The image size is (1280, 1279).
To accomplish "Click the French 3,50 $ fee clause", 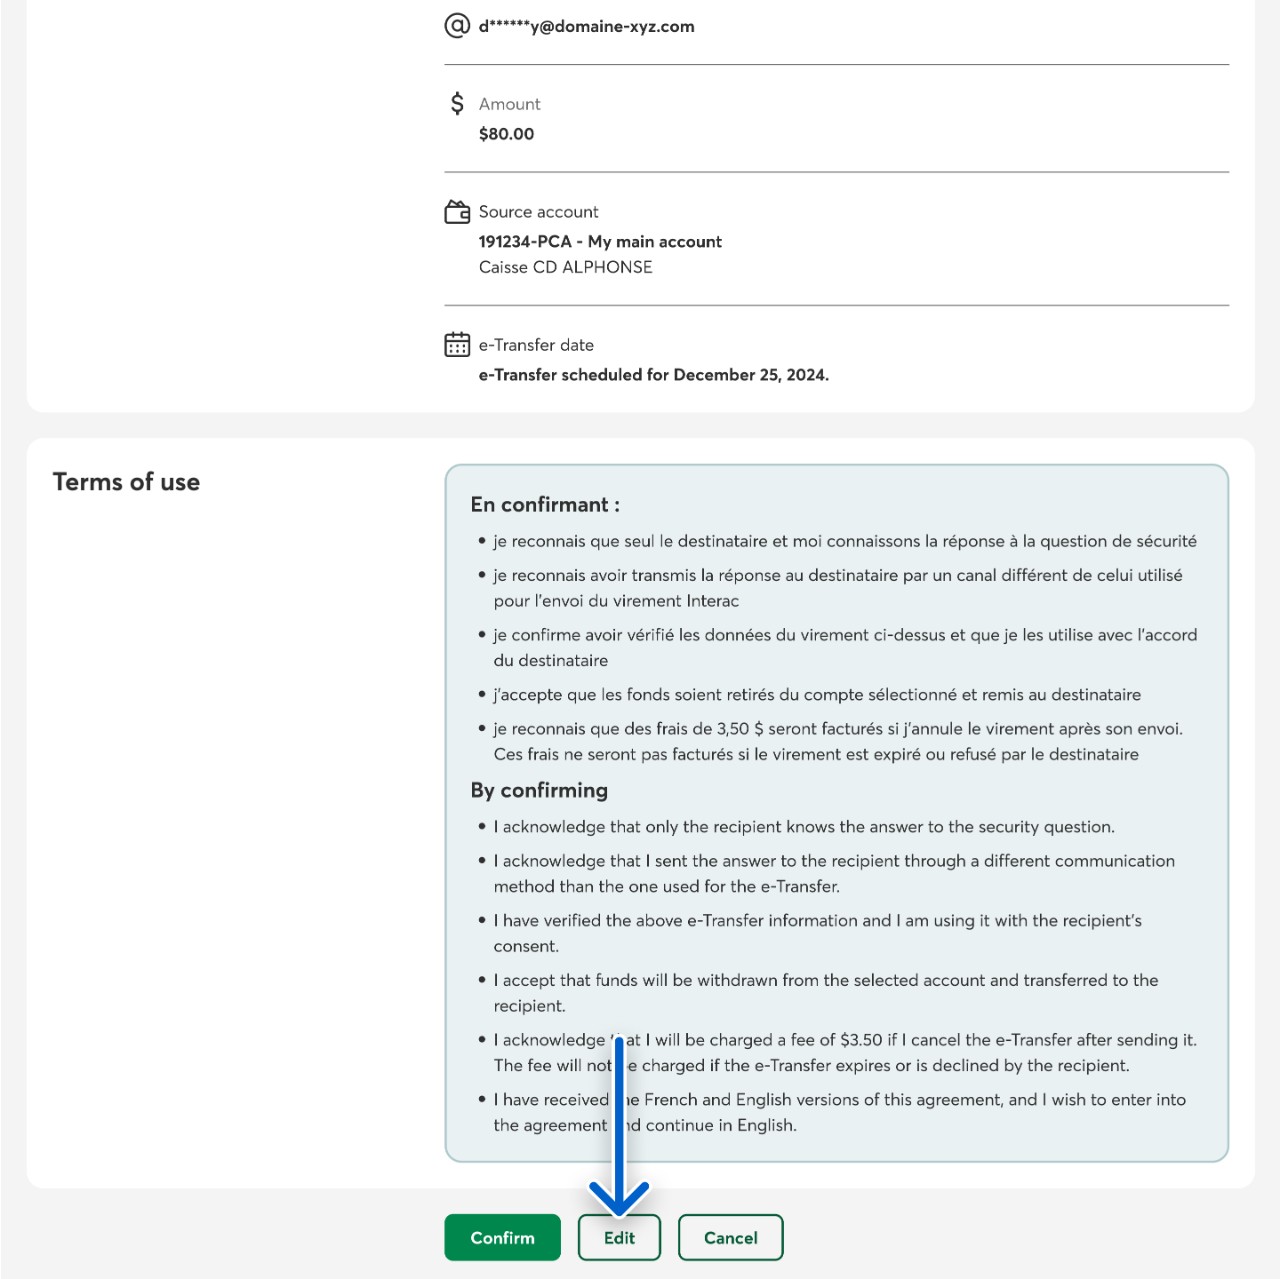I will [837, 741].
